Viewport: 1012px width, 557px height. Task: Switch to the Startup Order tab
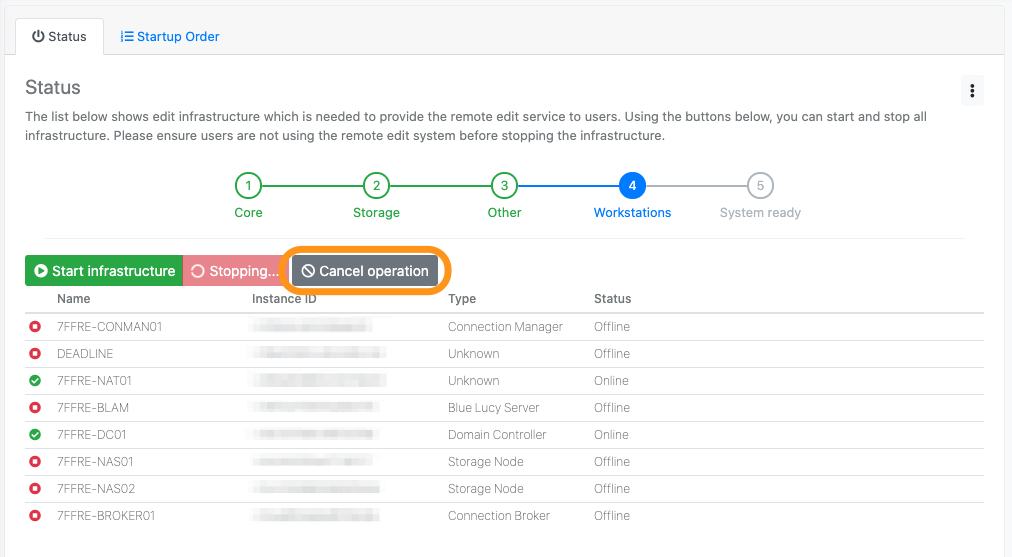tap(169, 37)
